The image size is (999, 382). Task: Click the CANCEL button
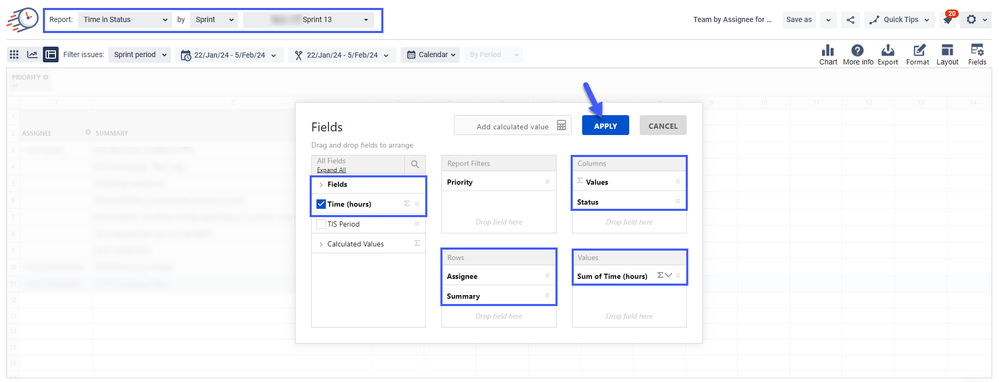(663, 125)
